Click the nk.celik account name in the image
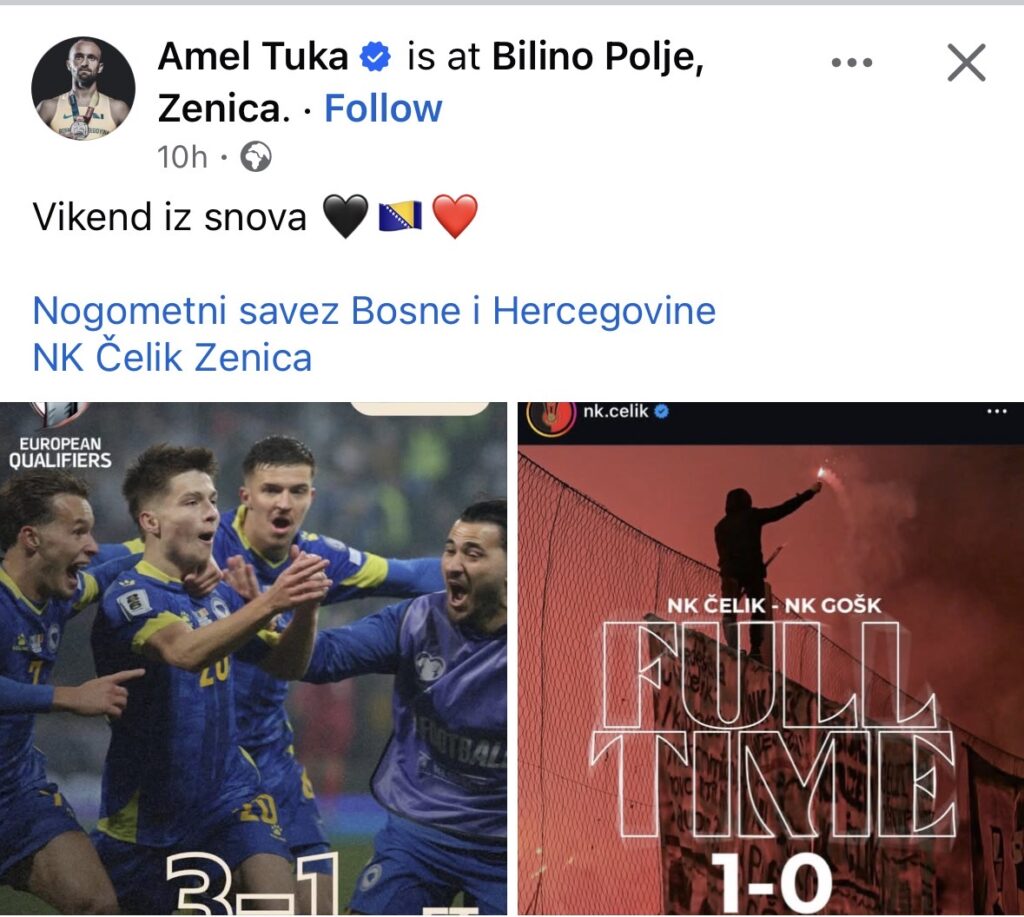 tap(616, 411)
